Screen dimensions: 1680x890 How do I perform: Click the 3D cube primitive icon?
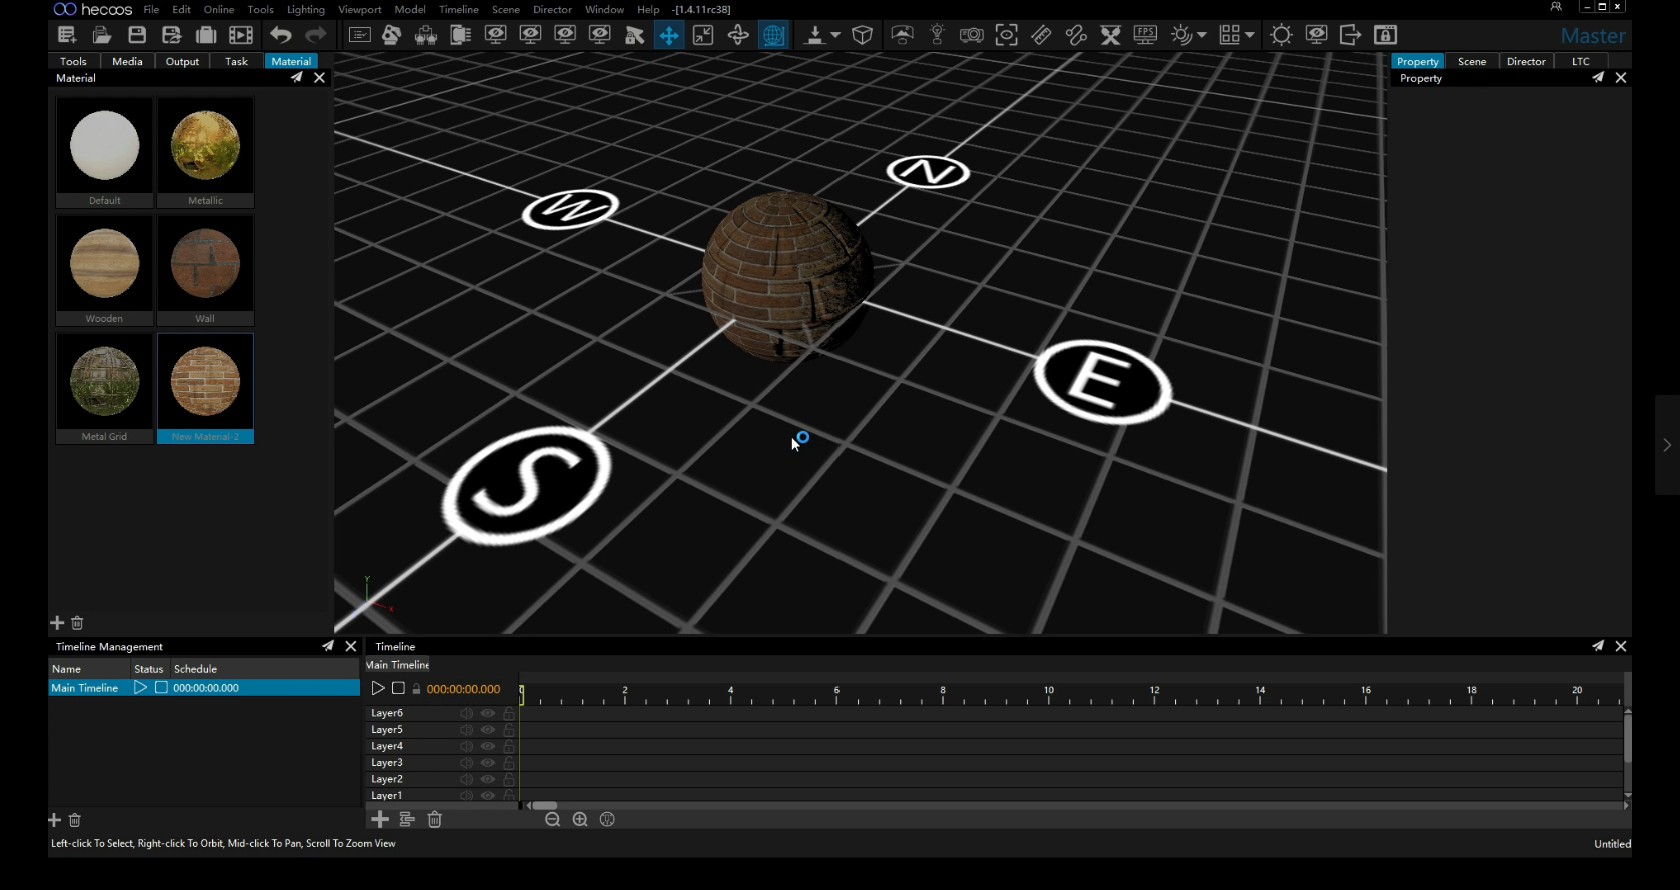pos(863,35)
